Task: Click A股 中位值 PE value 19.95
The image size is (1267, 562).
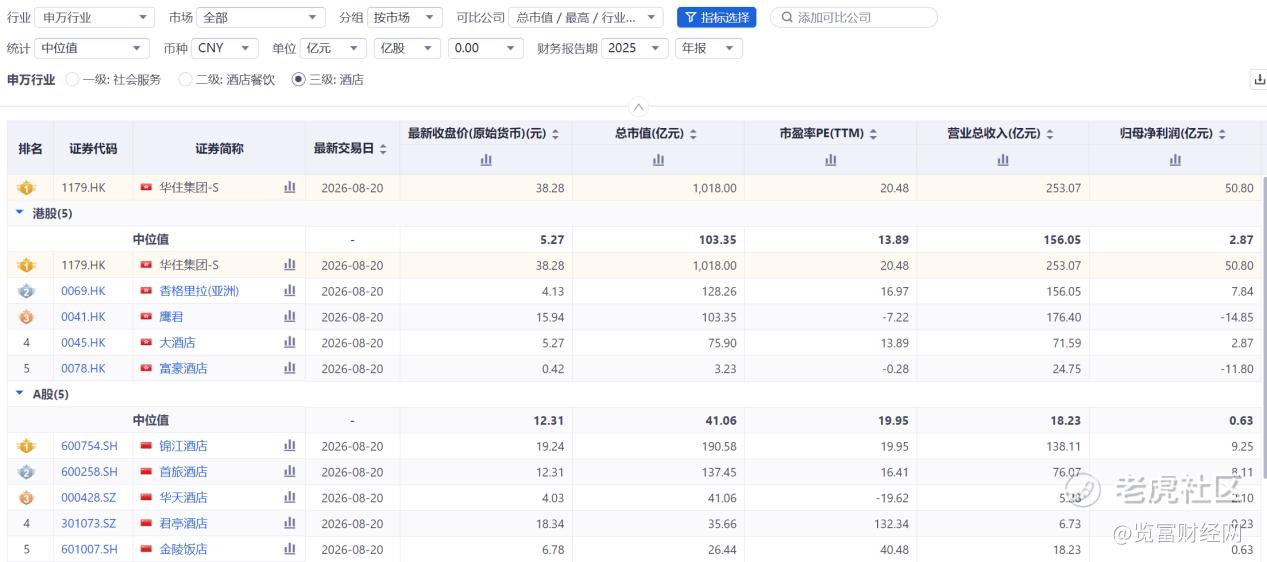Action: pos(893,421)
